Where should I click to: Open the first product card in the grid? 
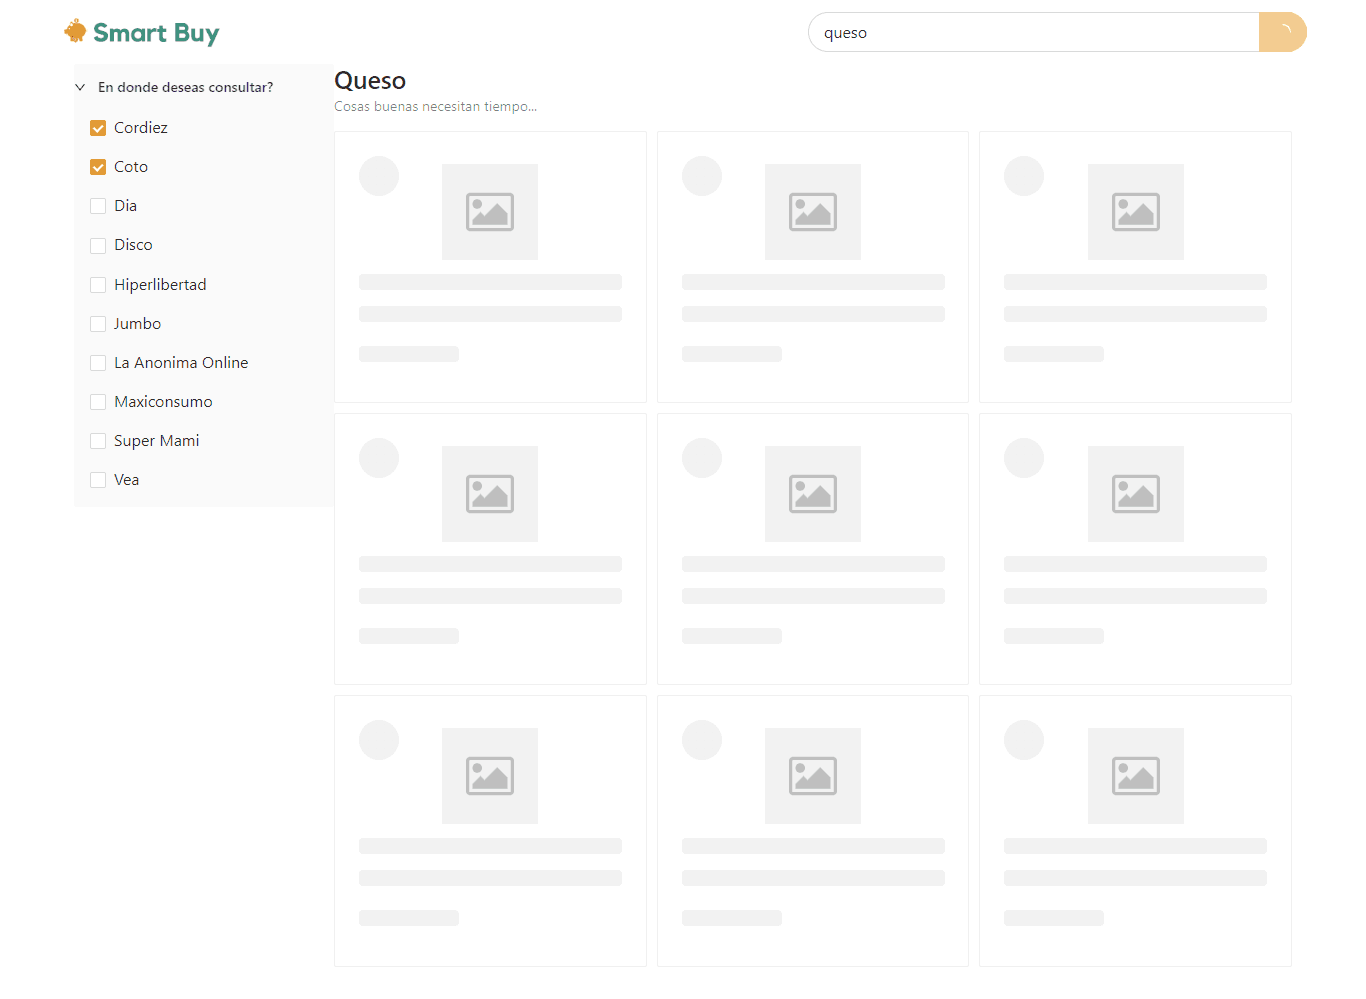tap(489, 266)
